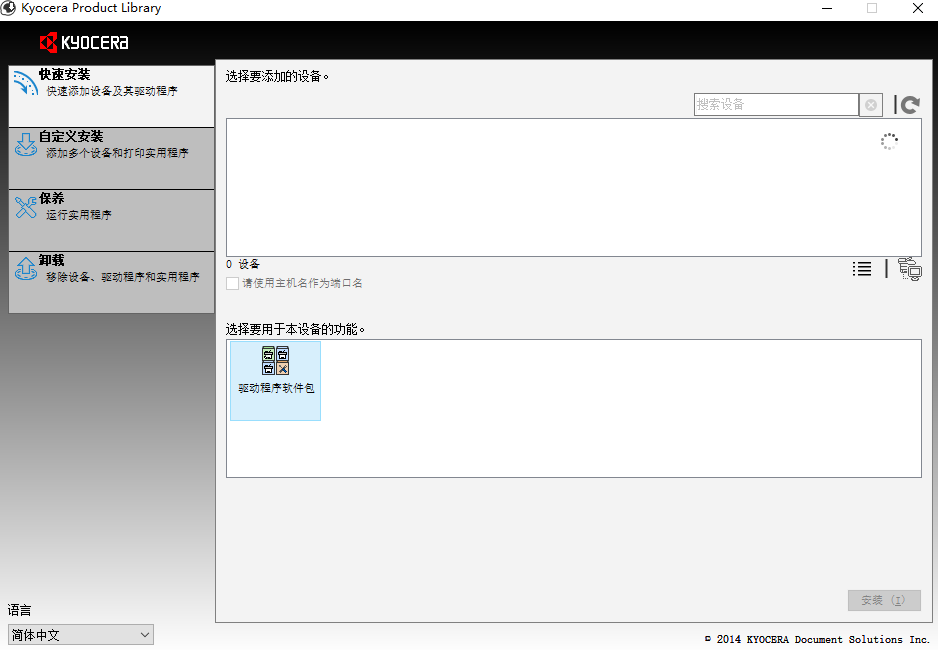Click the 0 设备 device count text

[x=243, y=264]
